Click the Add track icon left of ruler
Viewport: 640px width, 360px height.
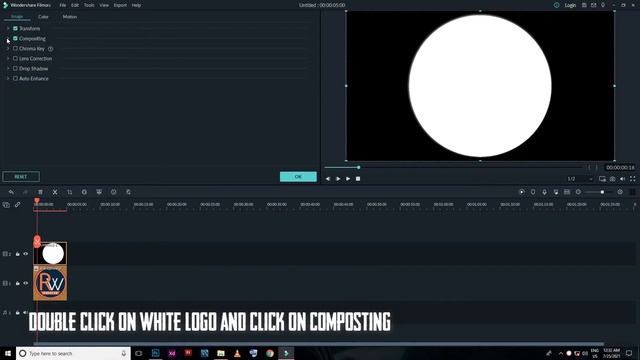[6, 205]
